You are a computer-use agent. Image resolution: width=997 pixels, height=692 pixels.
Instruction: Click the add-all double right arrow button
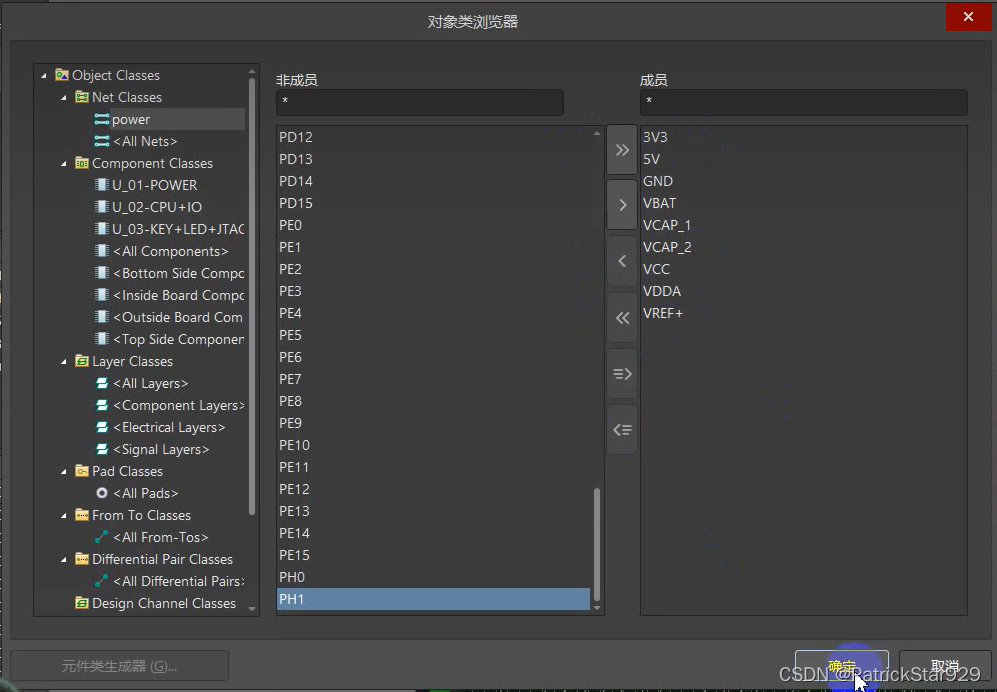coord(622,150)
